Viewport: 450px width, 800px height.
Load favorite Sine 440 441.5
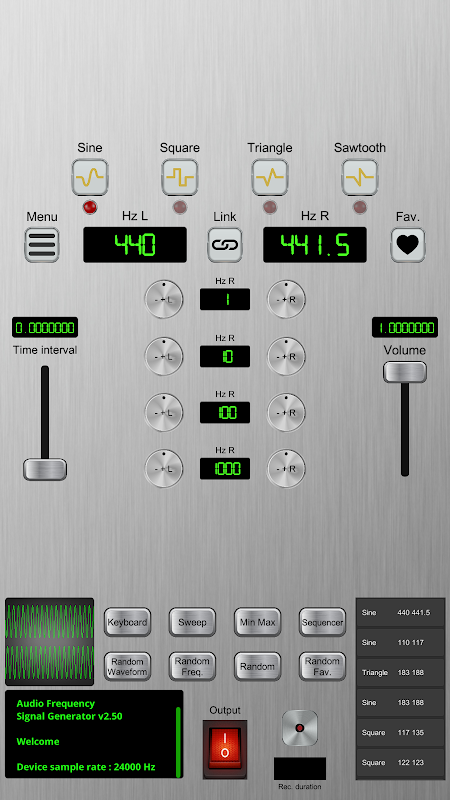click(401, 612)
